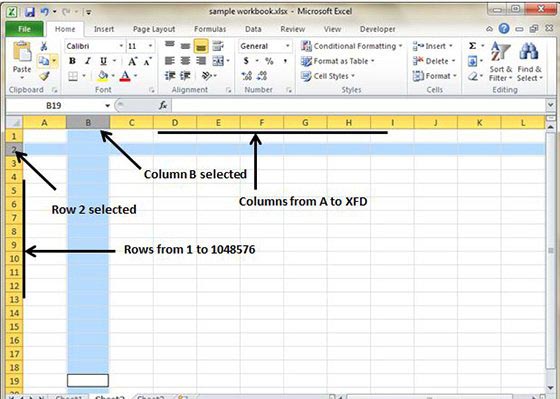
Task: Apply the red Font Color
Action: coord(125,76)
